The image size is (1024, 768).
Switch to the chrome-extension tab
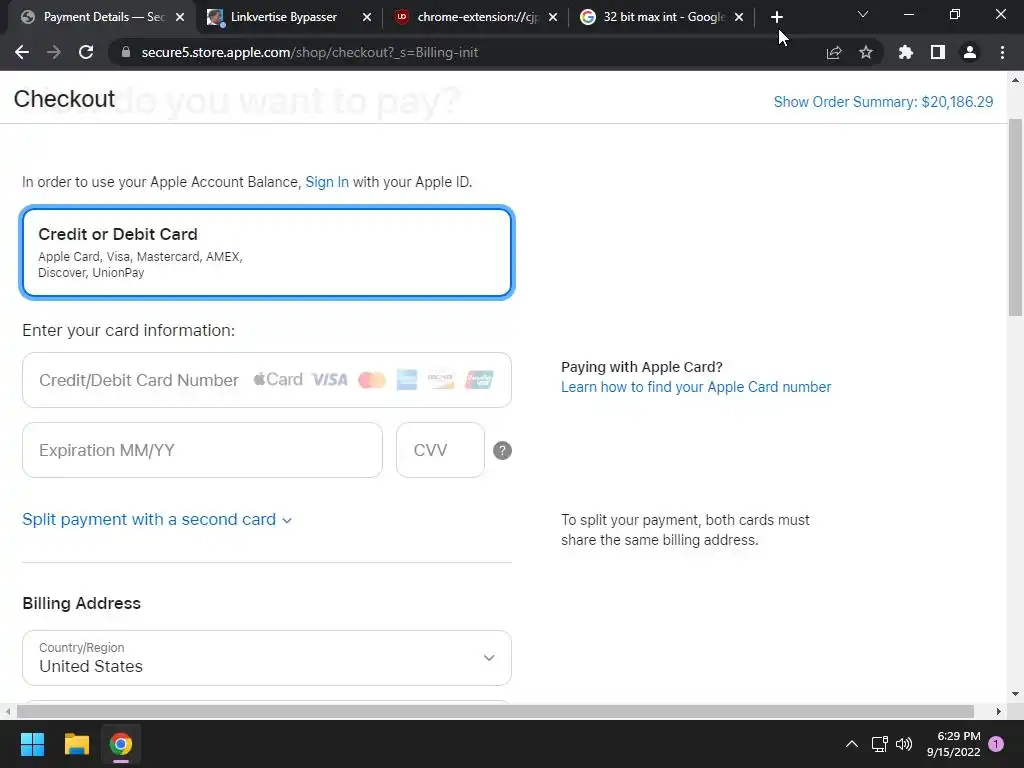pyautogui.click(x=477, y=17)
